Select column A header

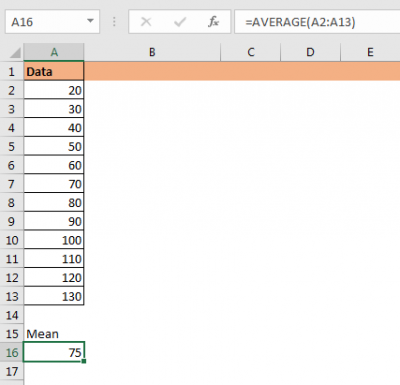(x=54, y=52)
